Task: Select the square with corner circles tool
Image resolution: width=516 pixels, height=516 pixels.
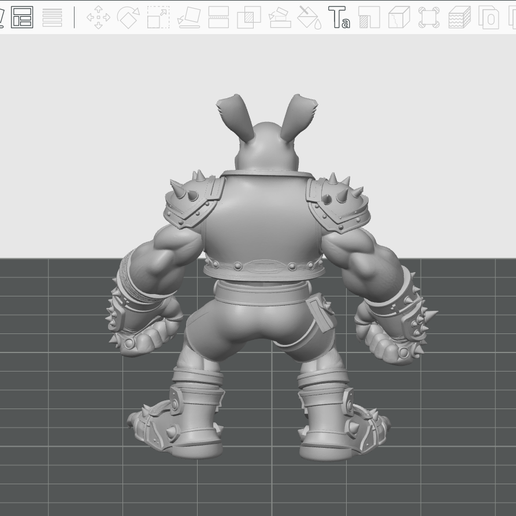Action: [429, 17]
